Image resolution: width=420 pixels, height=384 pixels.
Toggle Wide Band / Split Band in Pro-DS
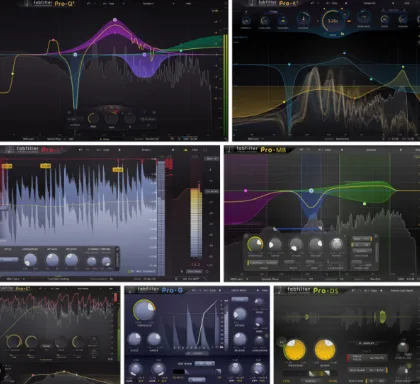(367, 370)
